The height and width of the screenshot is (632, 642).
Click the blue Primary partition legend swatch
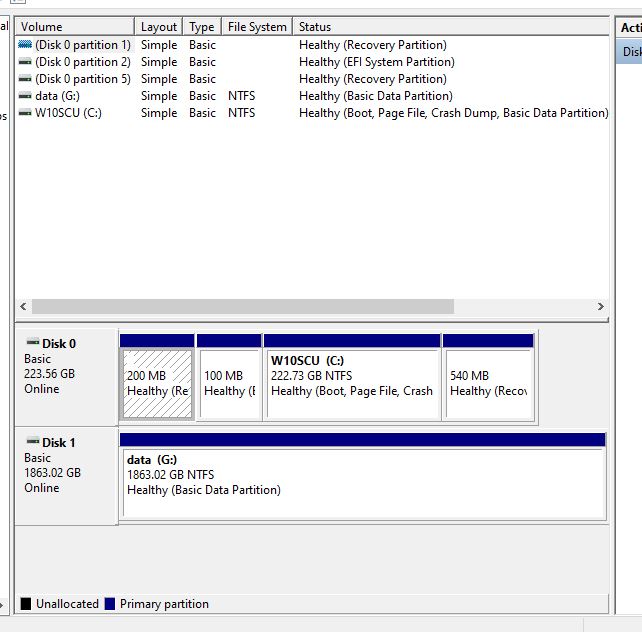click(x=110, y=604)
